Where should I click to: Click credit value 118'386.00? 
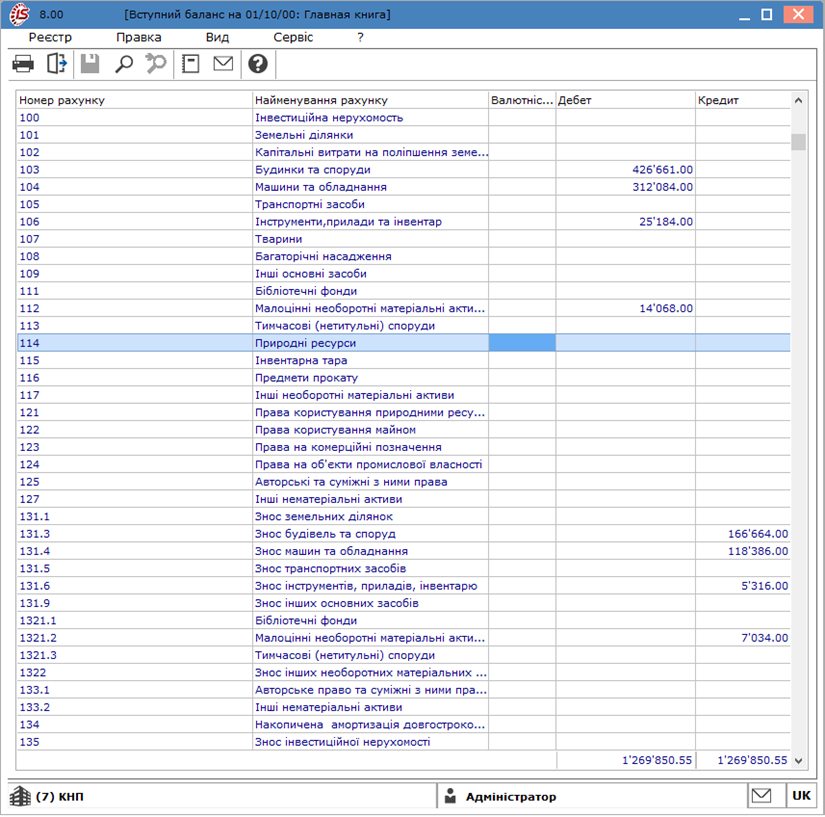click(x=758, y=551)
